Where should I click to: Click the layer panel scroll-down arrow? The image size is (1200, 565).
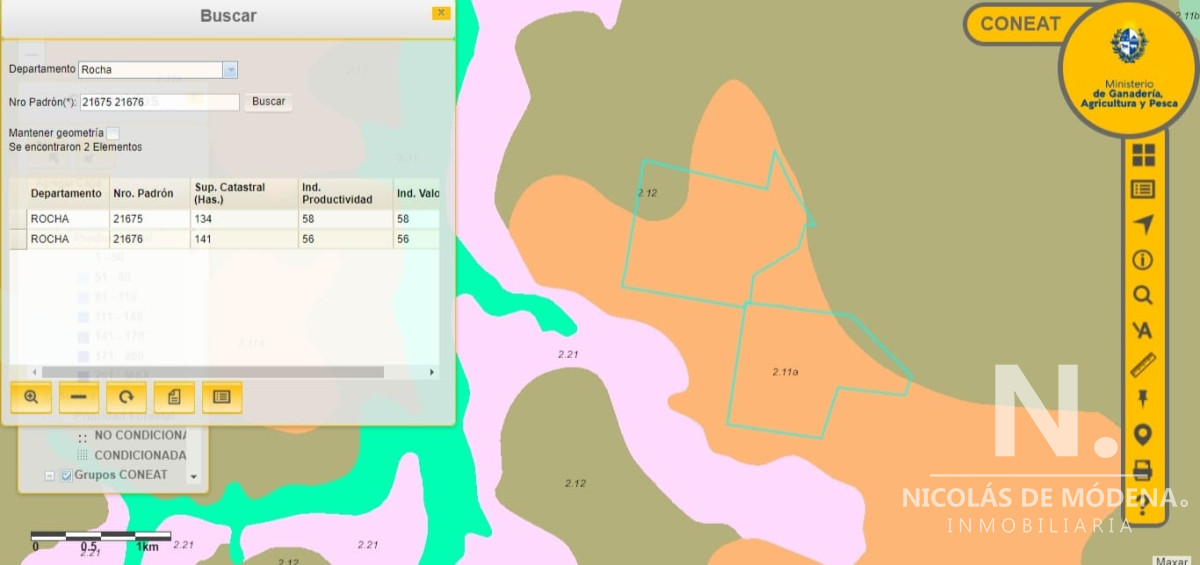(194, 477)
